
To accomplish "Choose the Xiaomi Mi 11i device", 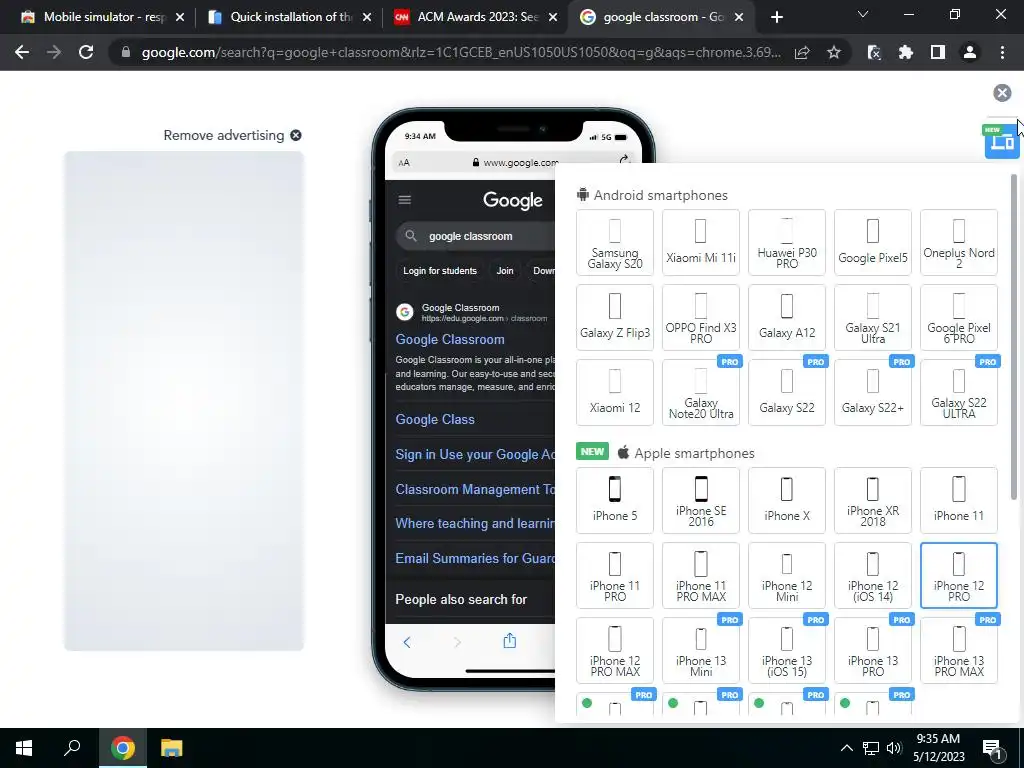I will click(x=701, y=243).
